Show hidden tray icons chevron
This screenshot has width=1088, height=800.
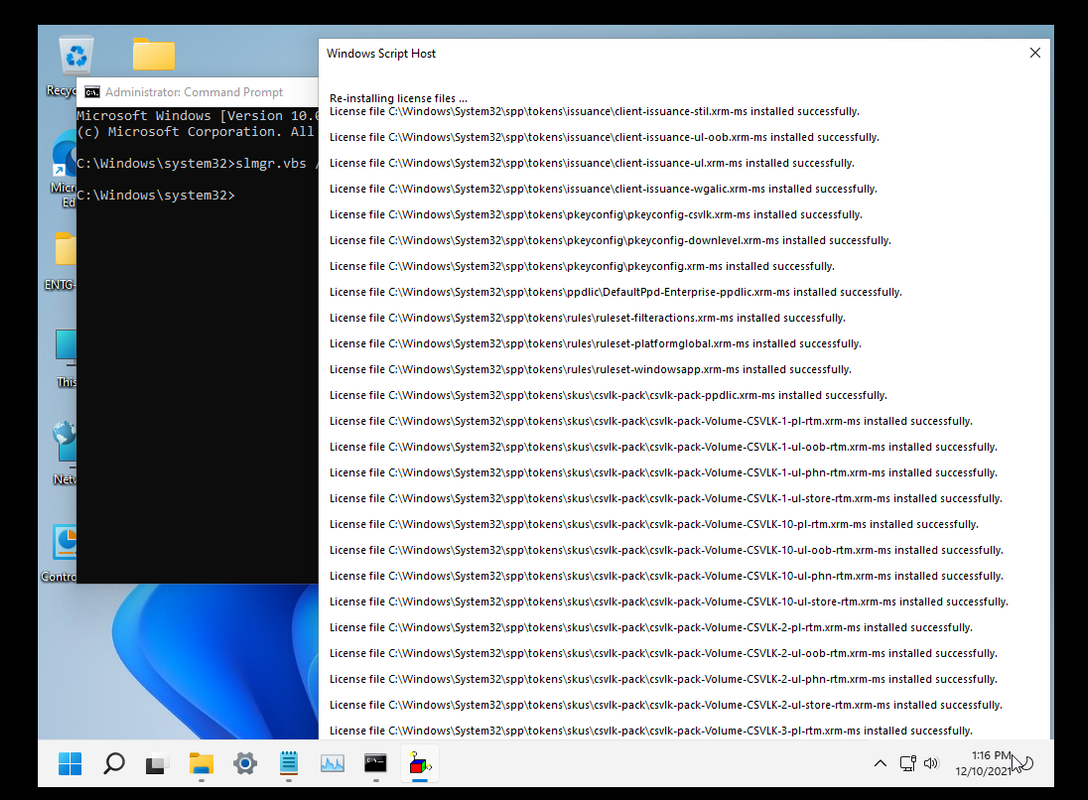(x=880, y=763)
